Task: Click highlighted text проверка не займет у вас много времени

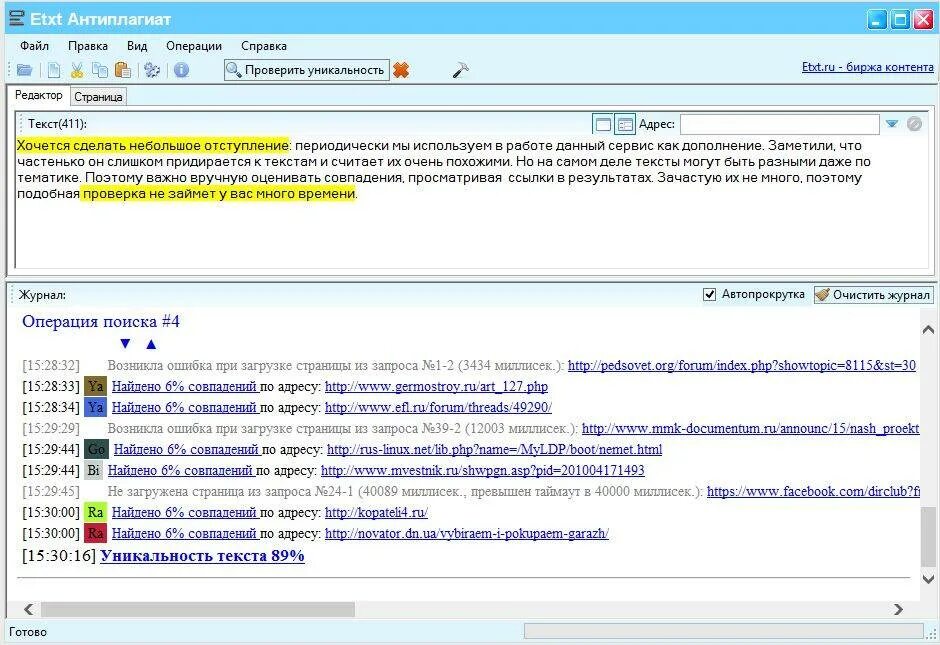Action: click(219, 194)
